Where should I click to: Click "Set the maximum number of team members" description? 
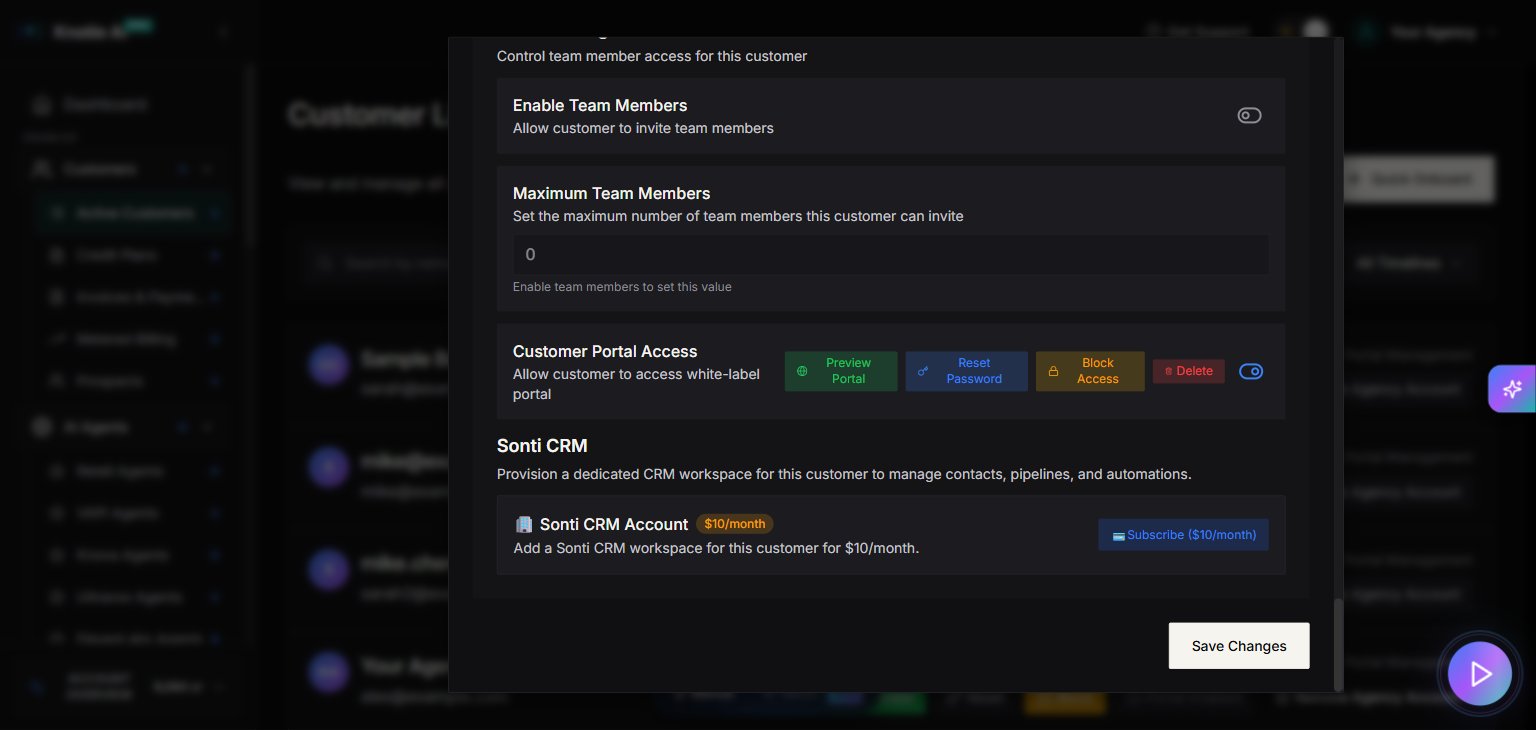(x=738, y=216)
